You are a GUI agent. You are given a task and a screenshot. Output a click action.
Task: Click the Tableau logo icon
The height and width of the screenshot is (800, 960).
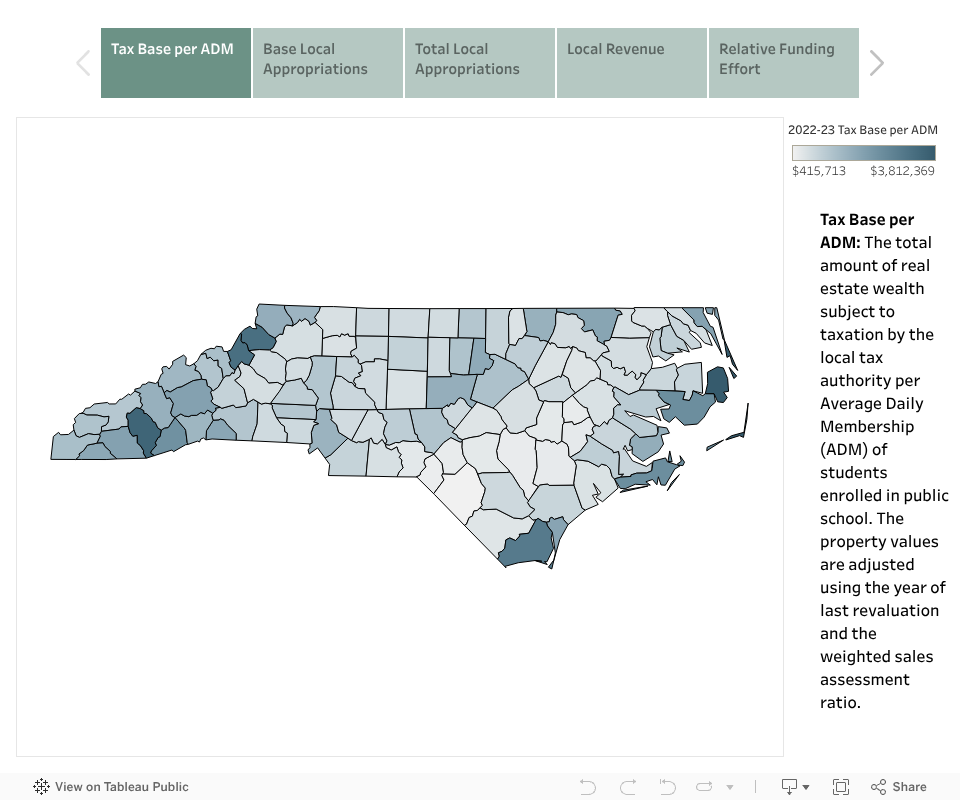(x=41, y=787)
